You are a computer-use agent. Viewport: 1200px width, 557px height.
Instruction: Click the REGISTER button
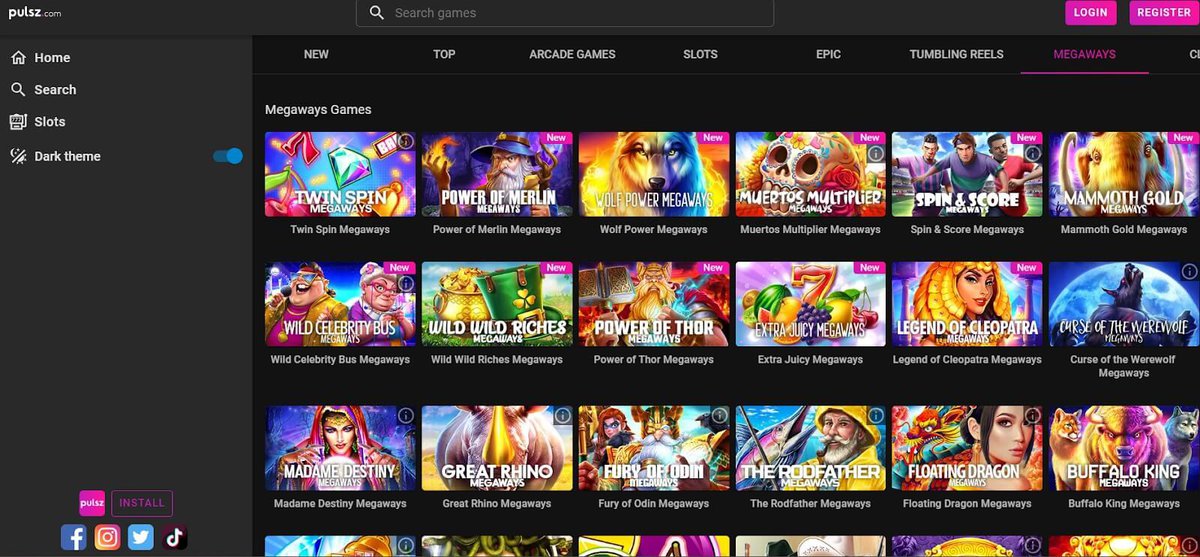pyautogui.click(x=1164, y=12)
